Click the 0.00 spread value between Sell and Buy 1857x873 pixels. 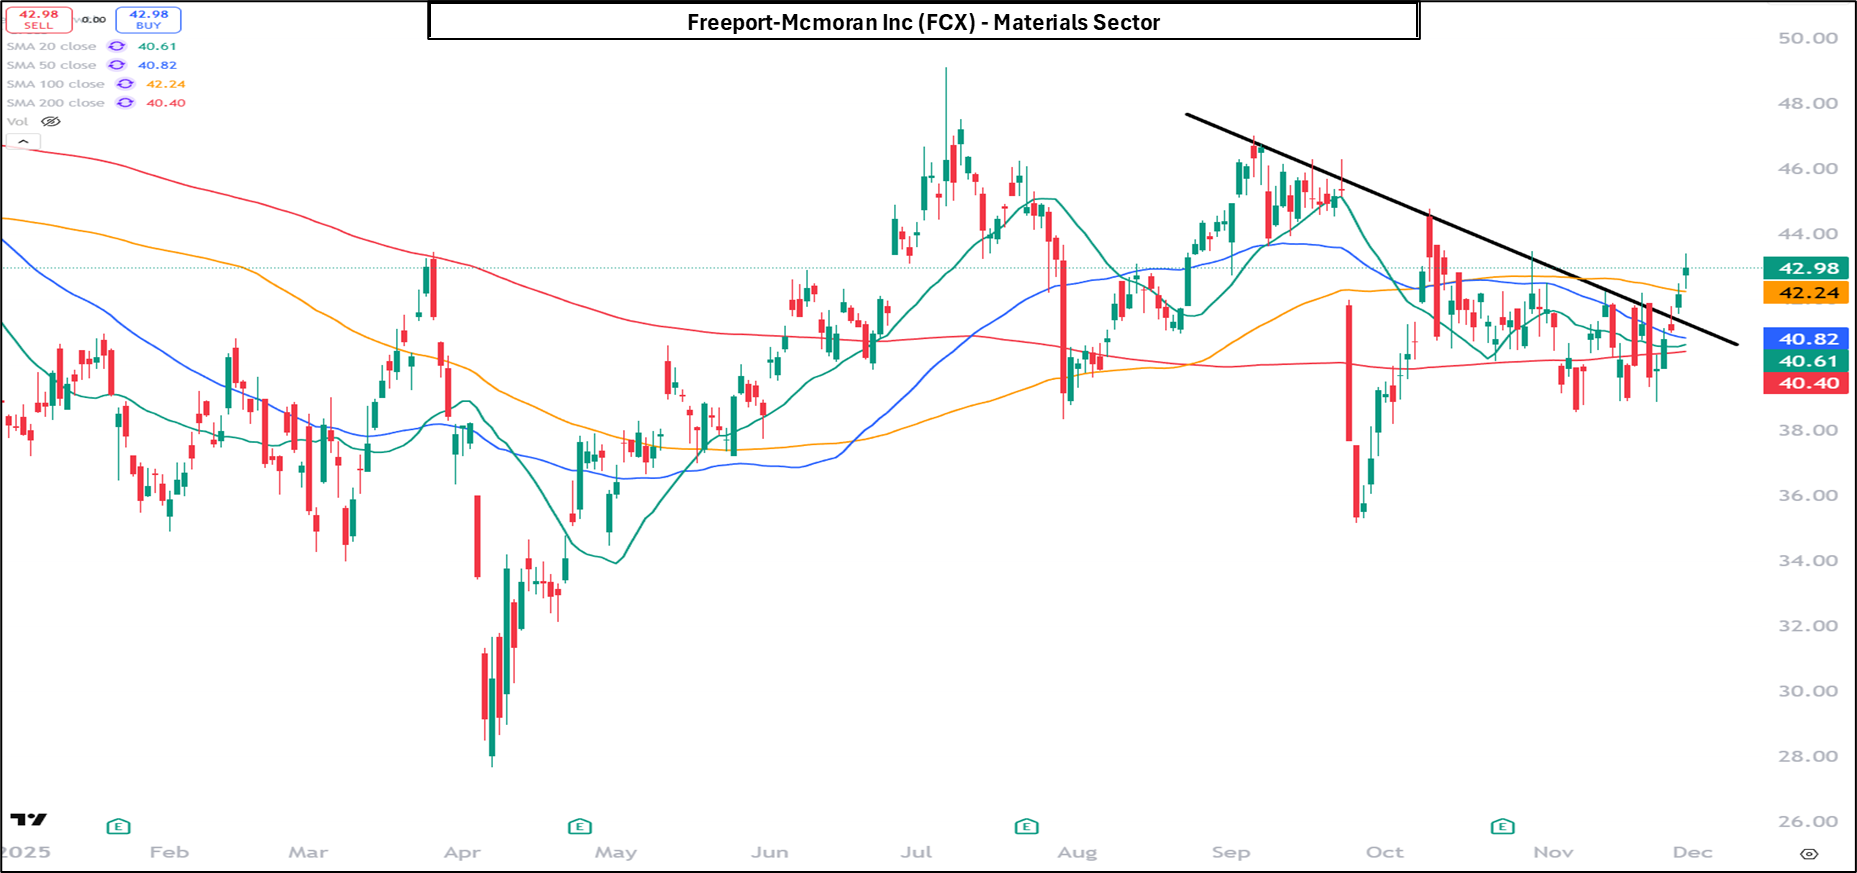point(94,20)
